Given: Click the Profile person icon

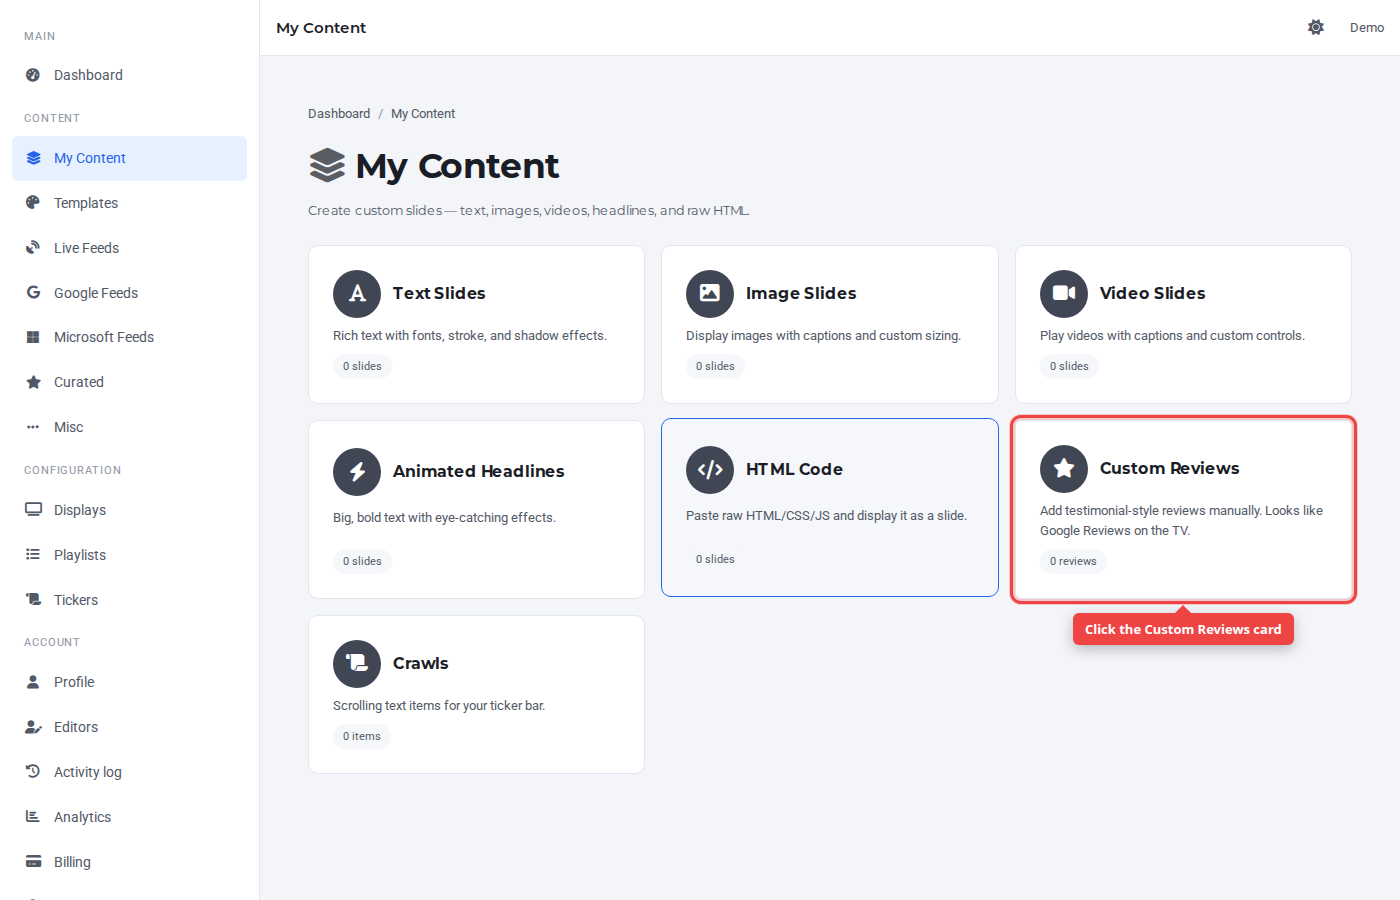Looking at the screenshot, I should 33,681.
